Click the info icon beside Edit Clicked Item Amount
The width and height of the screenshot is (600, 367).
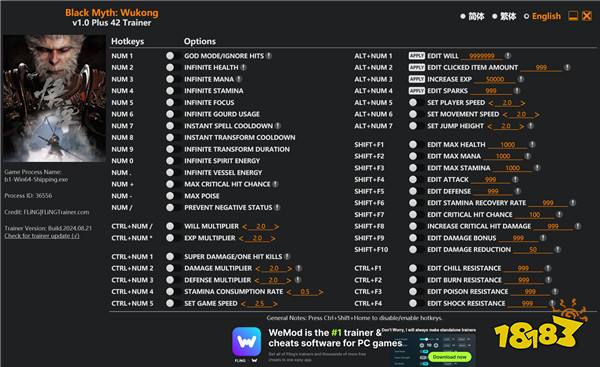pyautogui.click(x=567, y=67)
